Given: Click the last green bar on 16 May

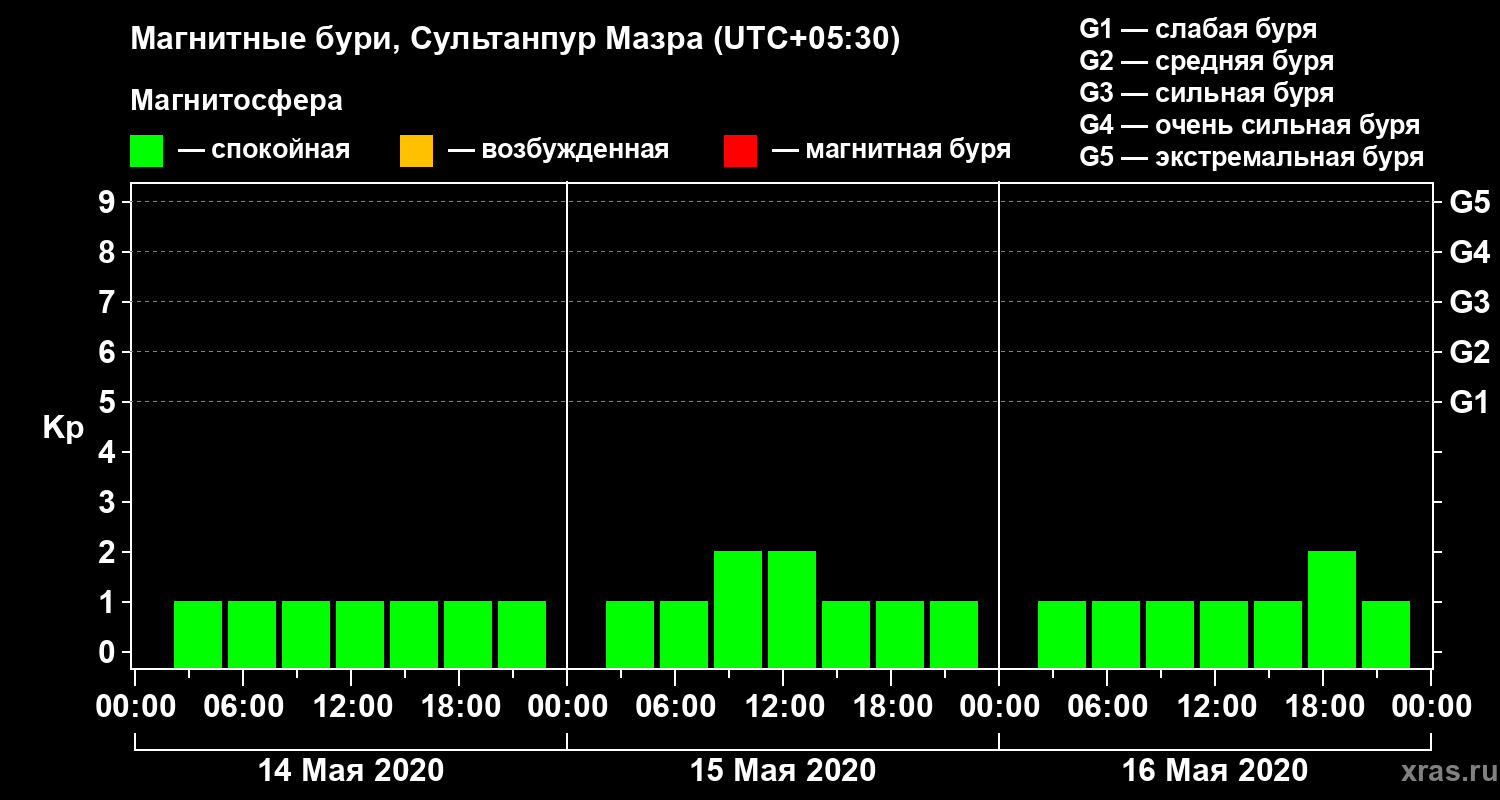Looking at the screenshot, I should pos(1386,634).
